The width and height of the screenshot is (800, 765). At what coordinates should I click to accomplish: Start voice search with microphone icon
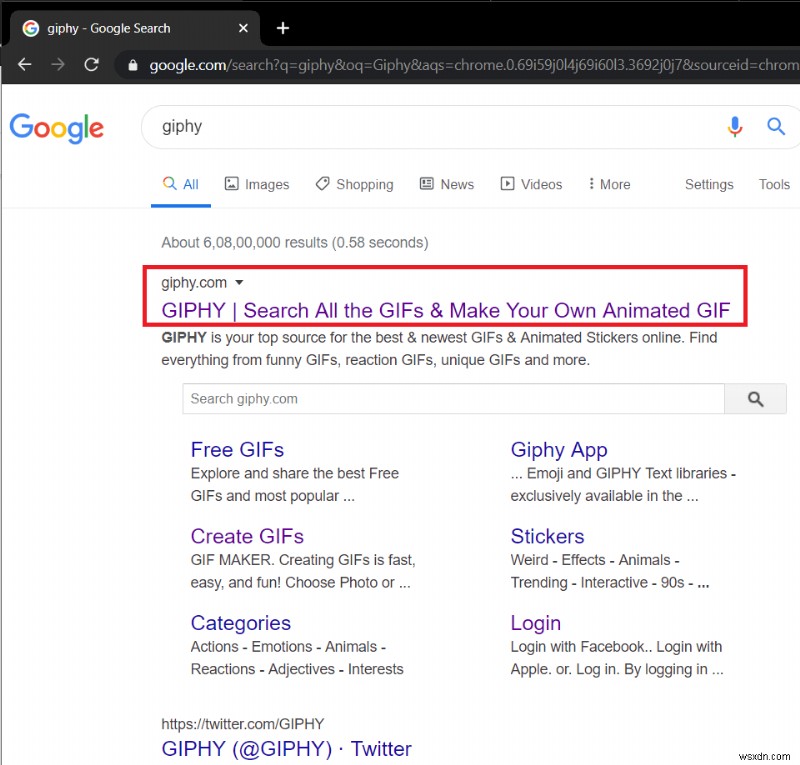tap(735, 127)
